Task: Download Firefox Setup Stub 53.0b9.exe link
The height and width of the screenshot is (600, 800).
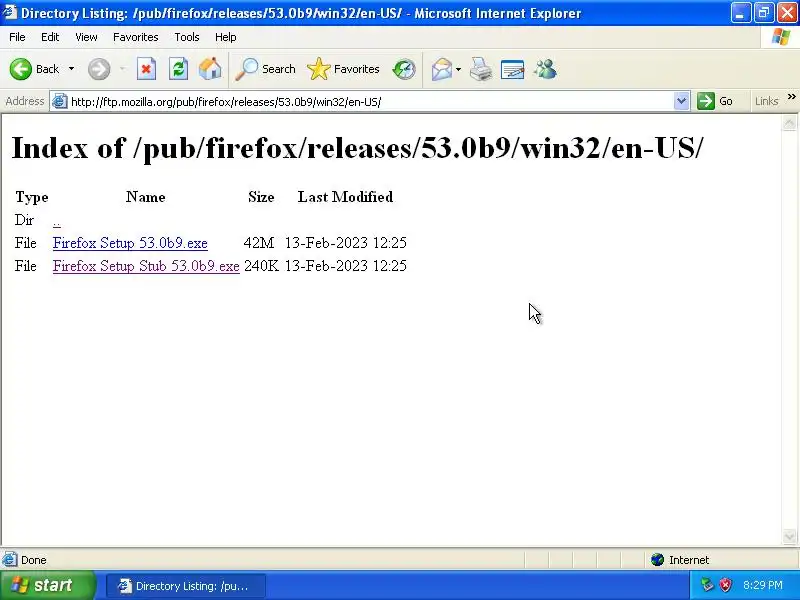Action: 146,266
